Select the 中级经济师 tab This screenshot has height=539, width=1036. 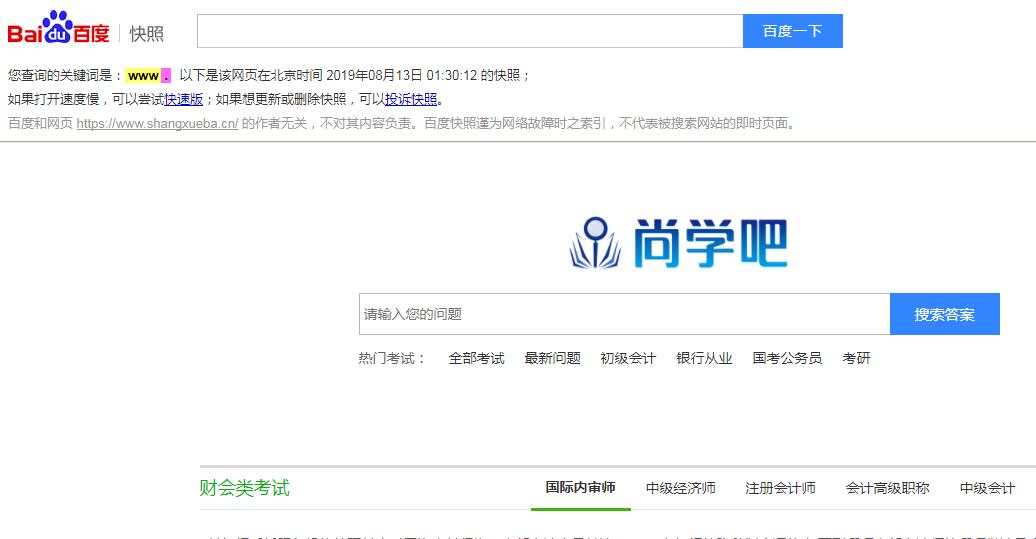pos(681,488)
